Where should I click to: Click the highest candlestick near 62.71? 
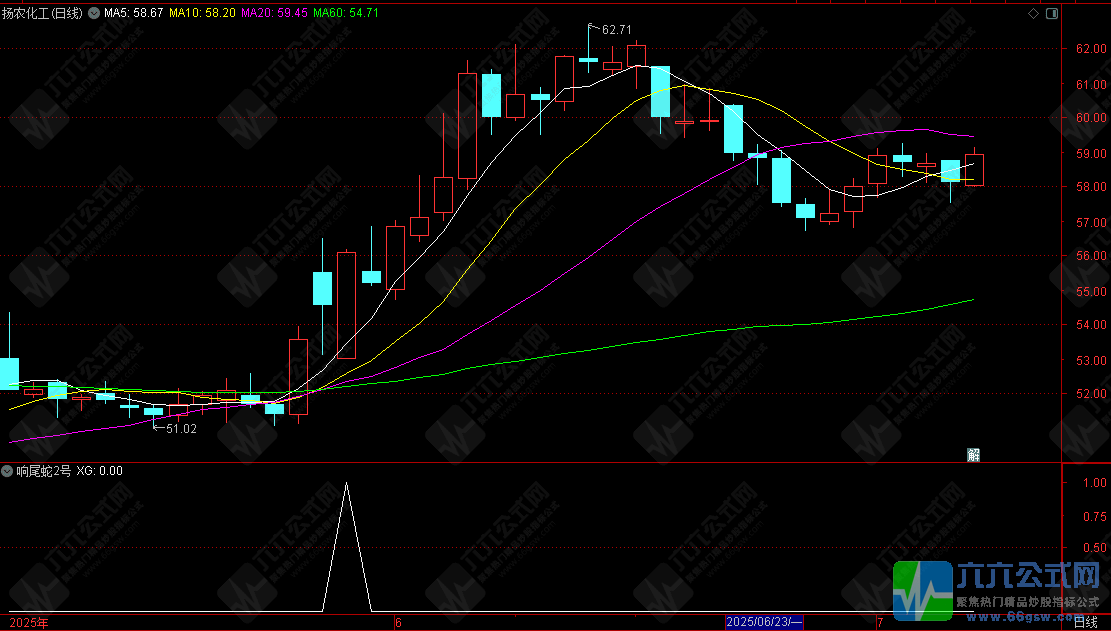(x=588, y=49)
